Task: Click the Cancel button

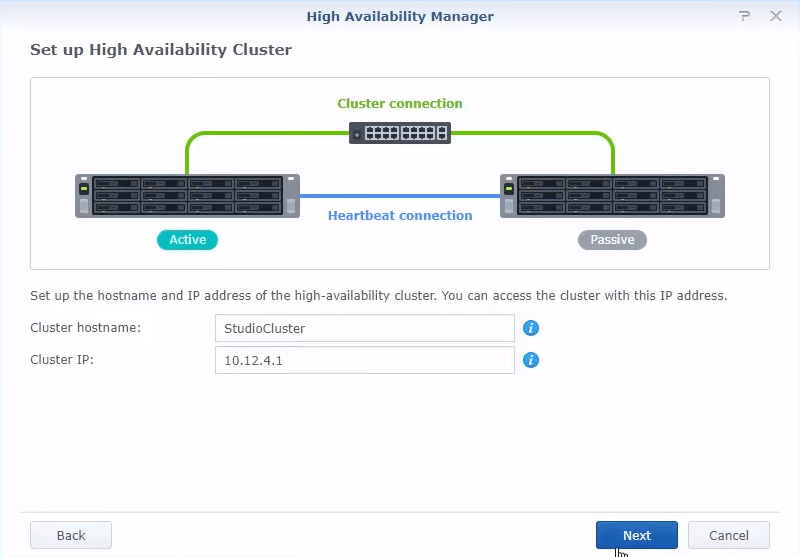Action: pos(729,535)
